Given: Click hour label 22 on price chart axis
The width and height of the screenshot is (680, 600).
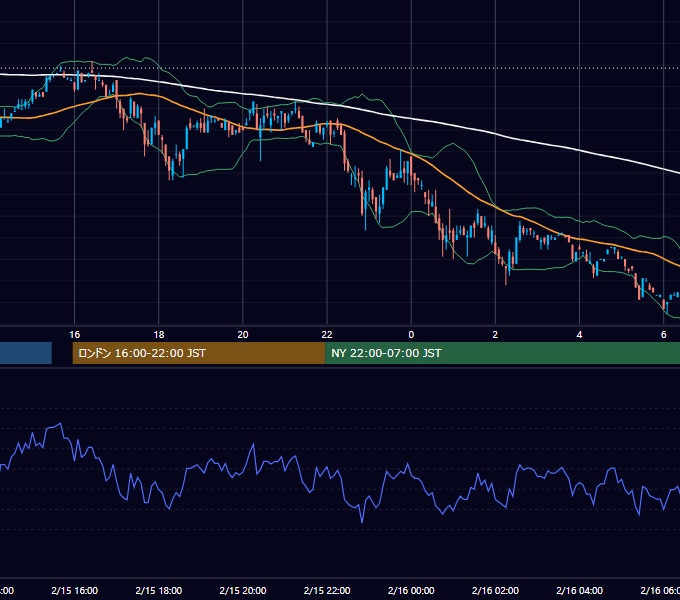Looking at the screenshot, I should click(x=327, y=334).
